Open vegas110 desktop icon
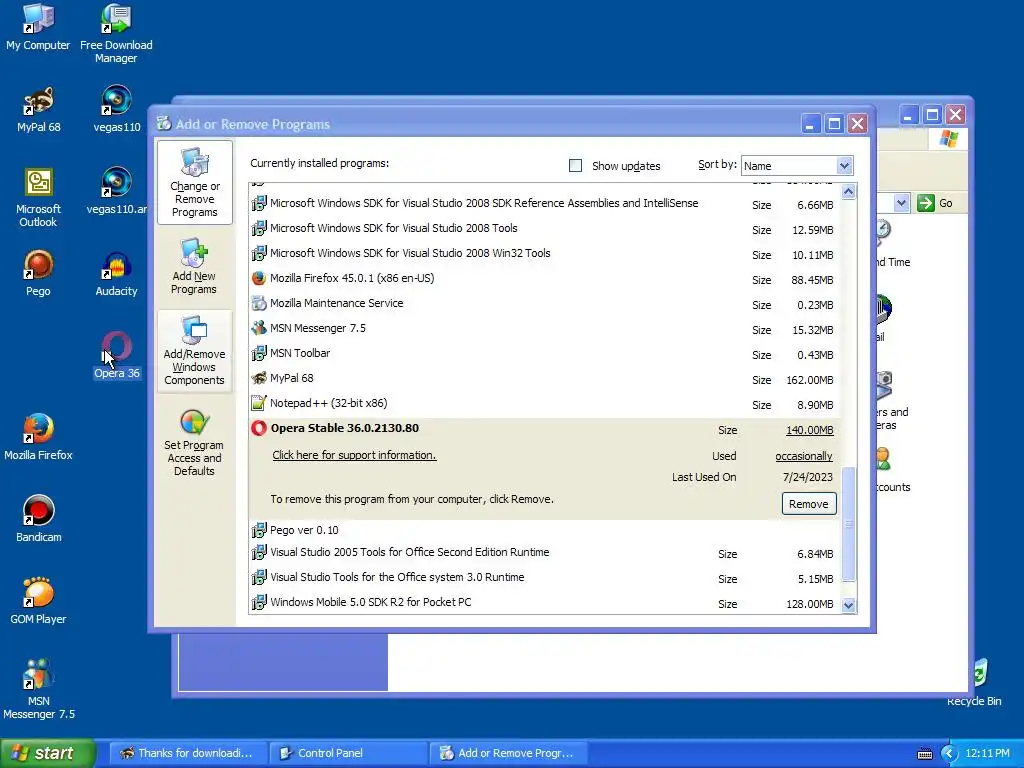 116,109
